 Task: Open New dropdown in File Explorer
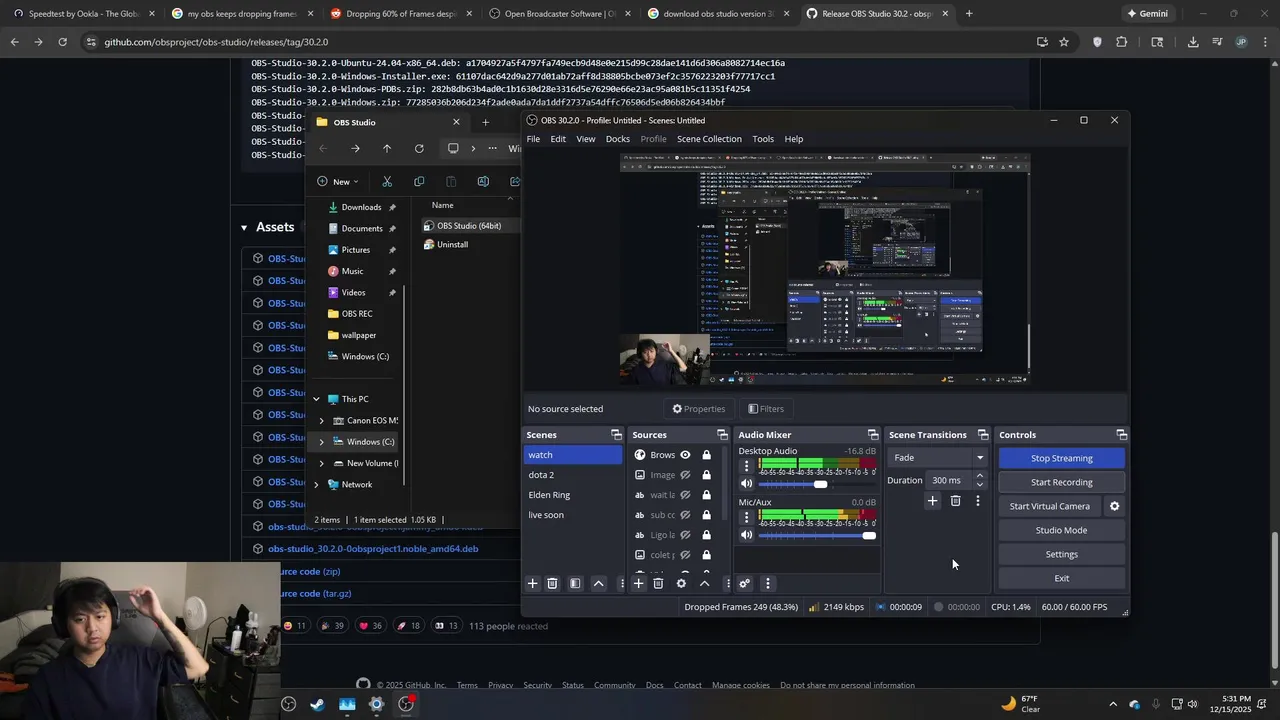[x=340, y=181]
